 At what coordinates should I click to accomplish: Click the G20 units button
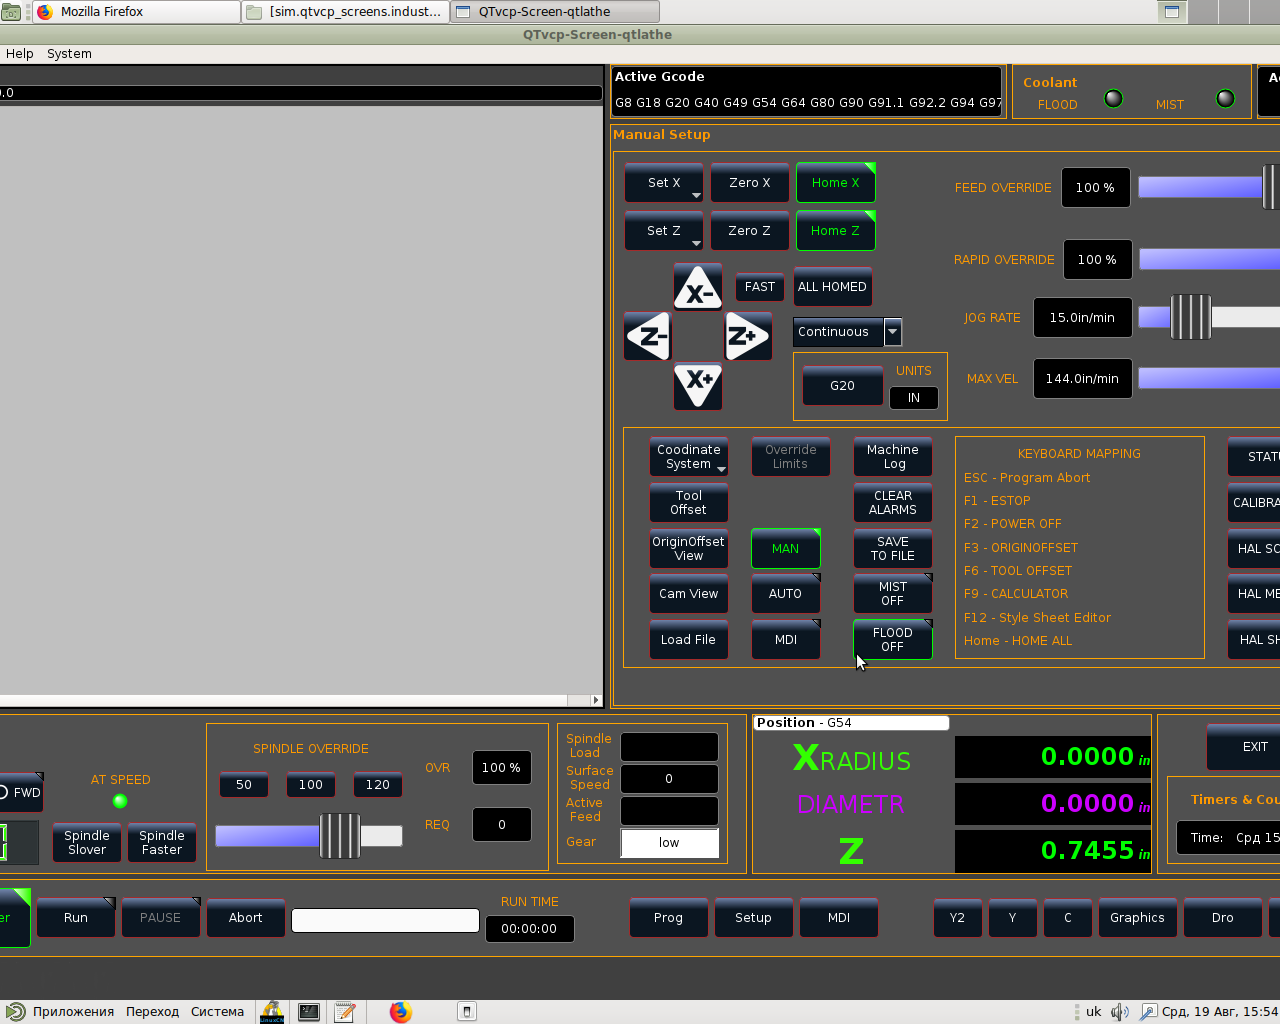843,386
